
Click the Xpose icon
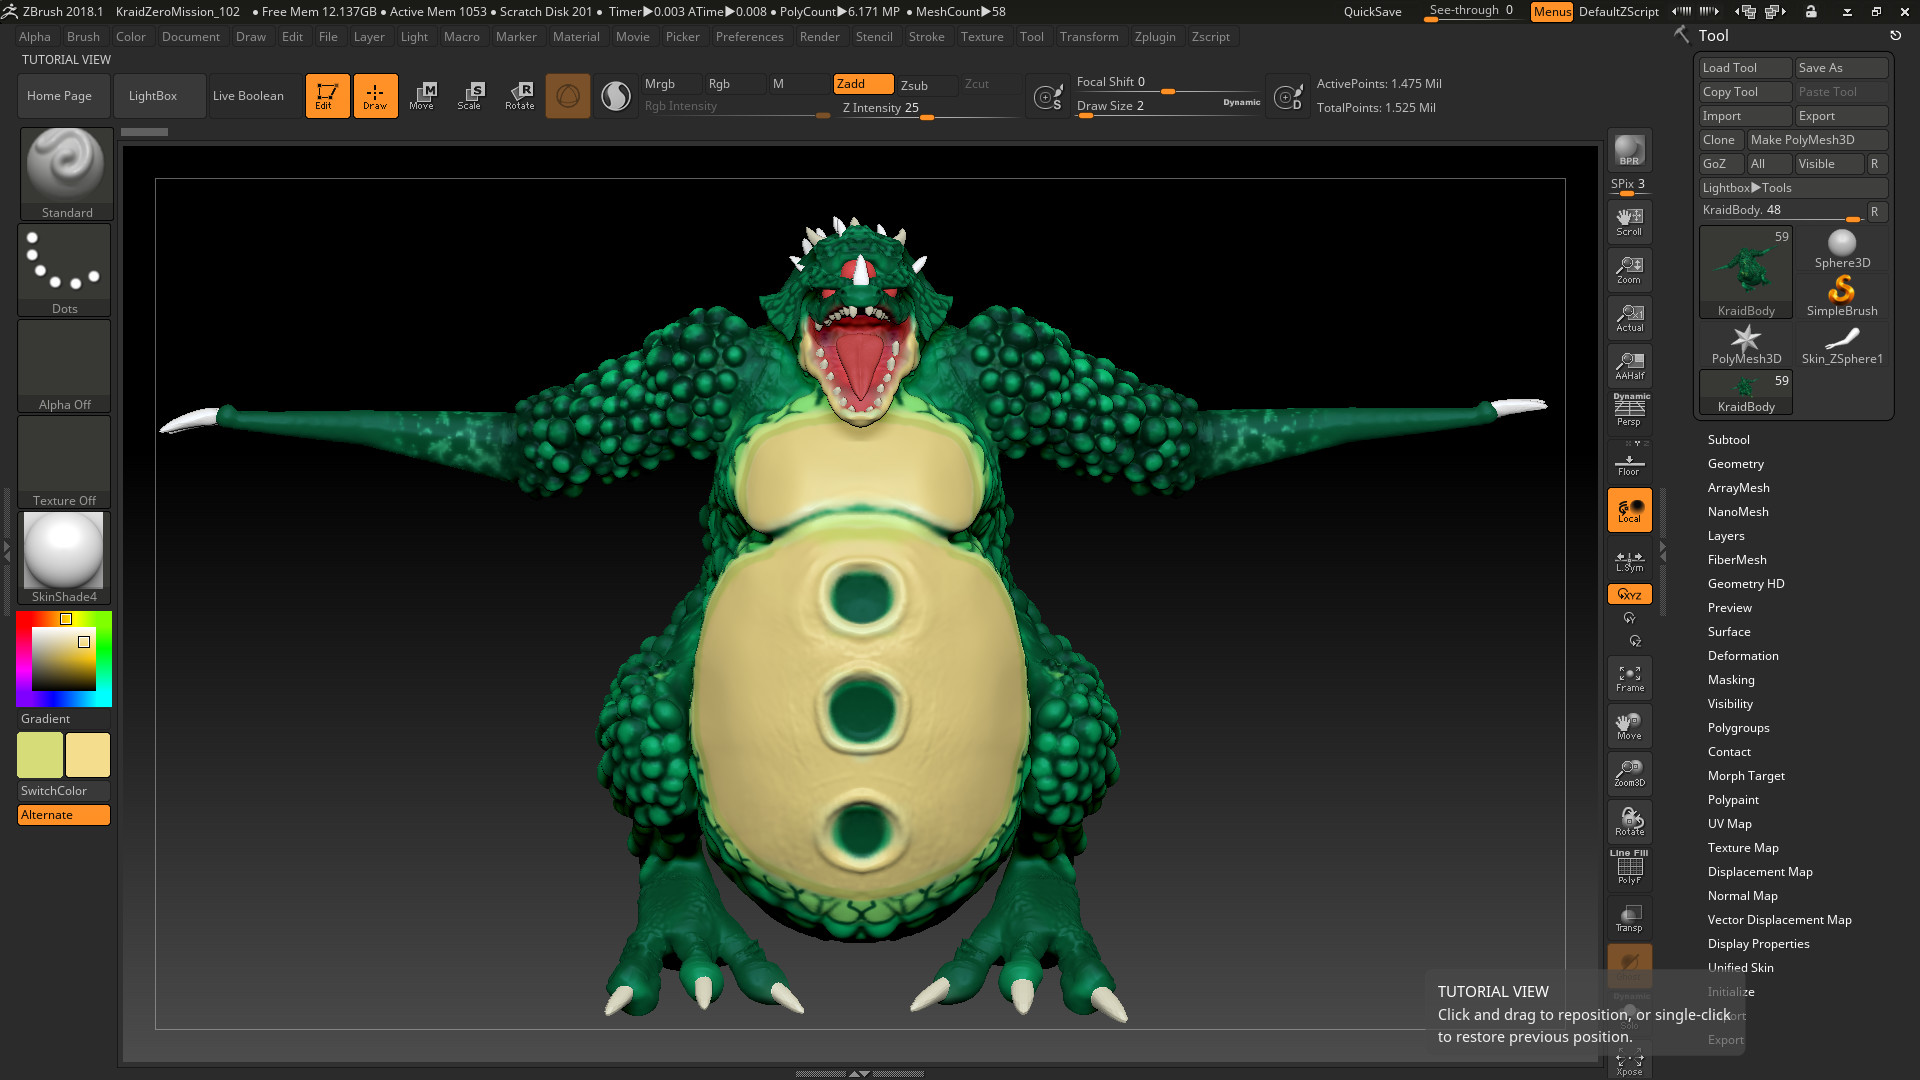pos(1629,1062)
